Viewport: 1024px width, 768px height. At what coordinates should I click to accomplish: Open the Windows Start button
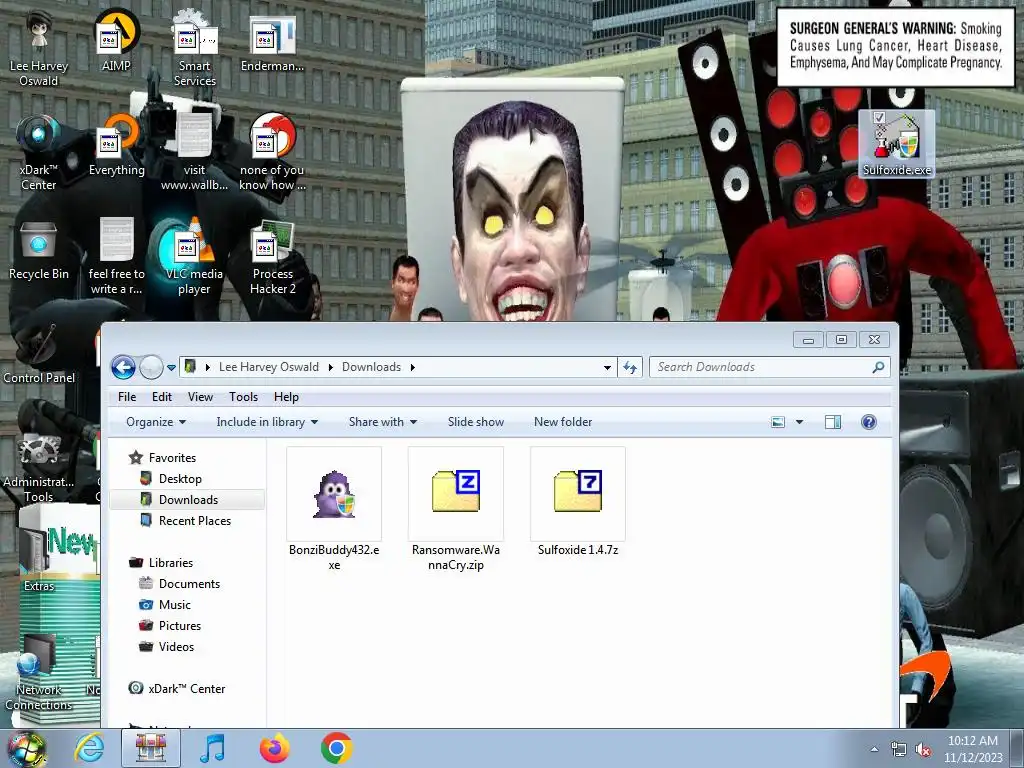[26, 748]
